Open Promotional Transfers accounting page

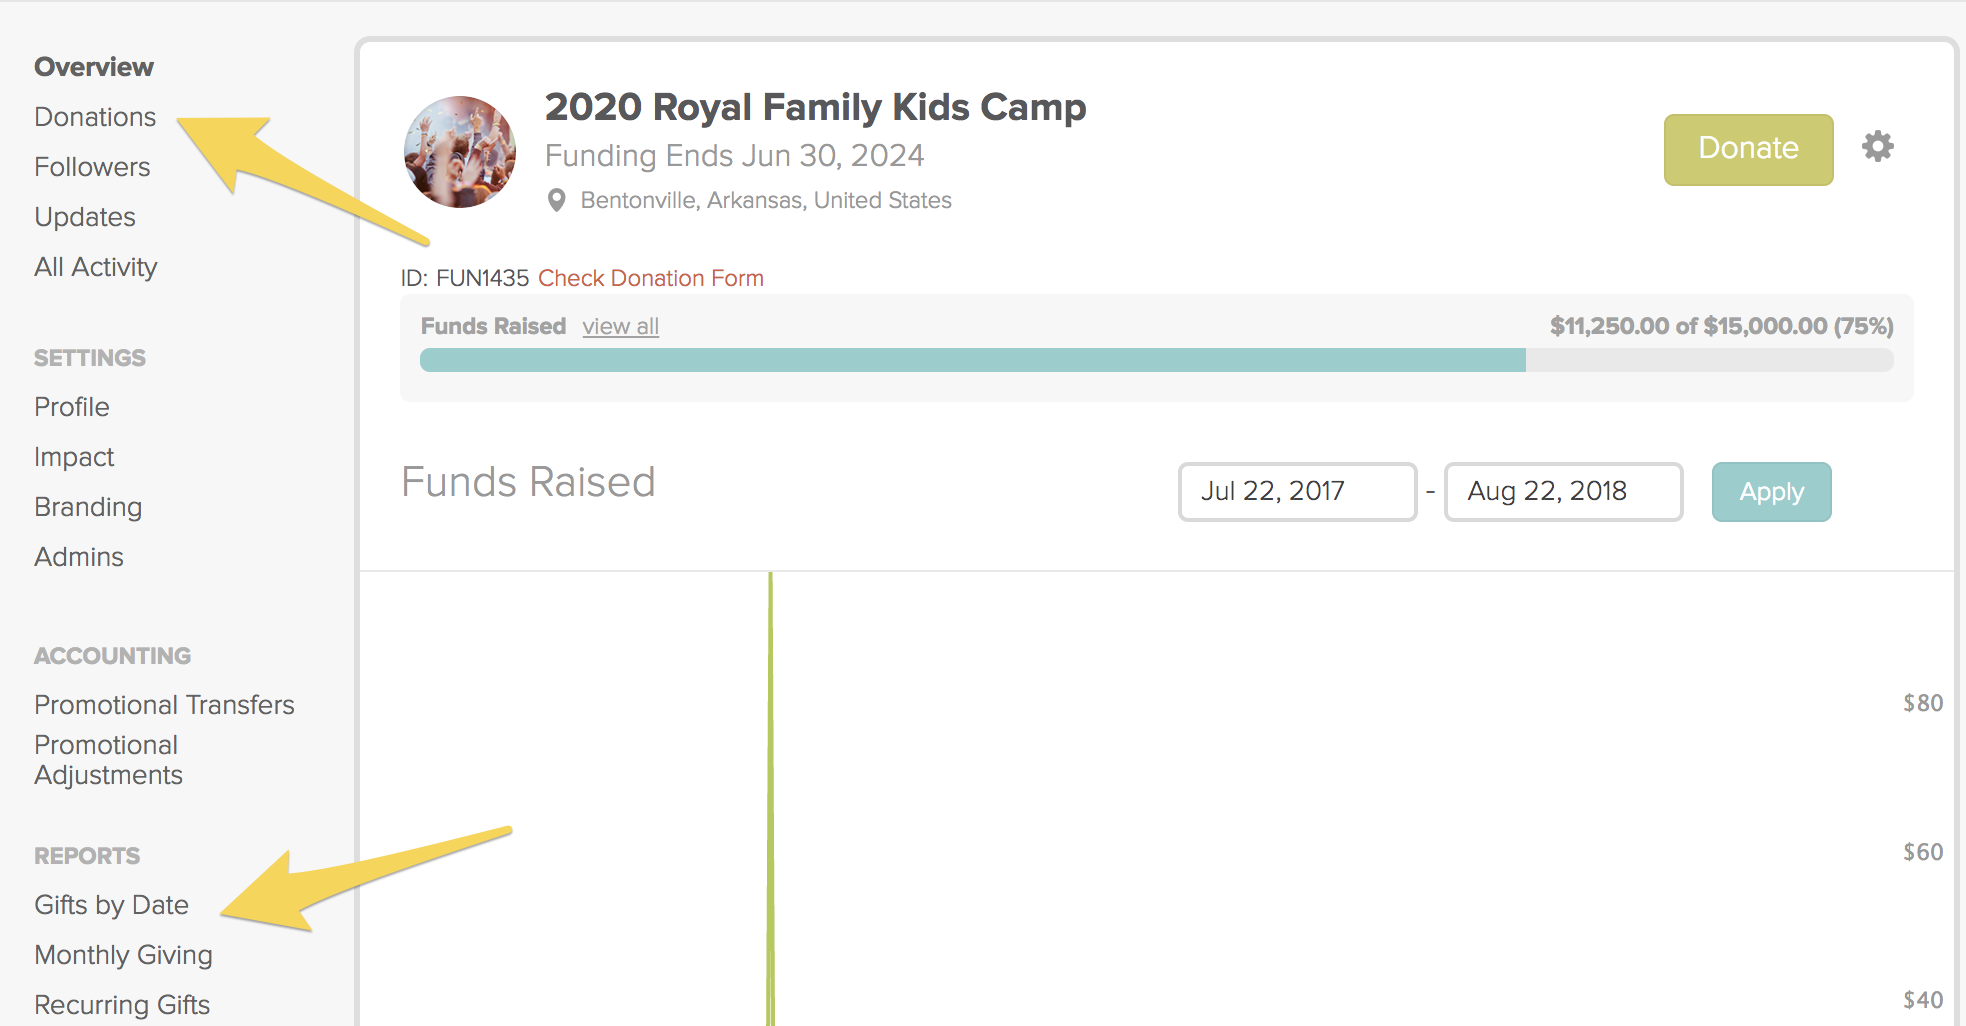pyautogui.click(x=164, y=705)
